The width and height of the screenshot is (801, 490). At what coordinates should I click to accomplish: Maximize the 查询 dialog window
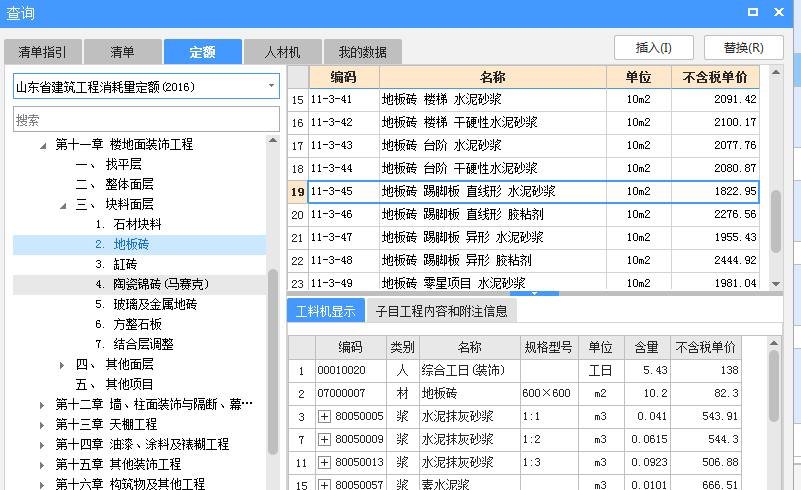coord(753,12)
